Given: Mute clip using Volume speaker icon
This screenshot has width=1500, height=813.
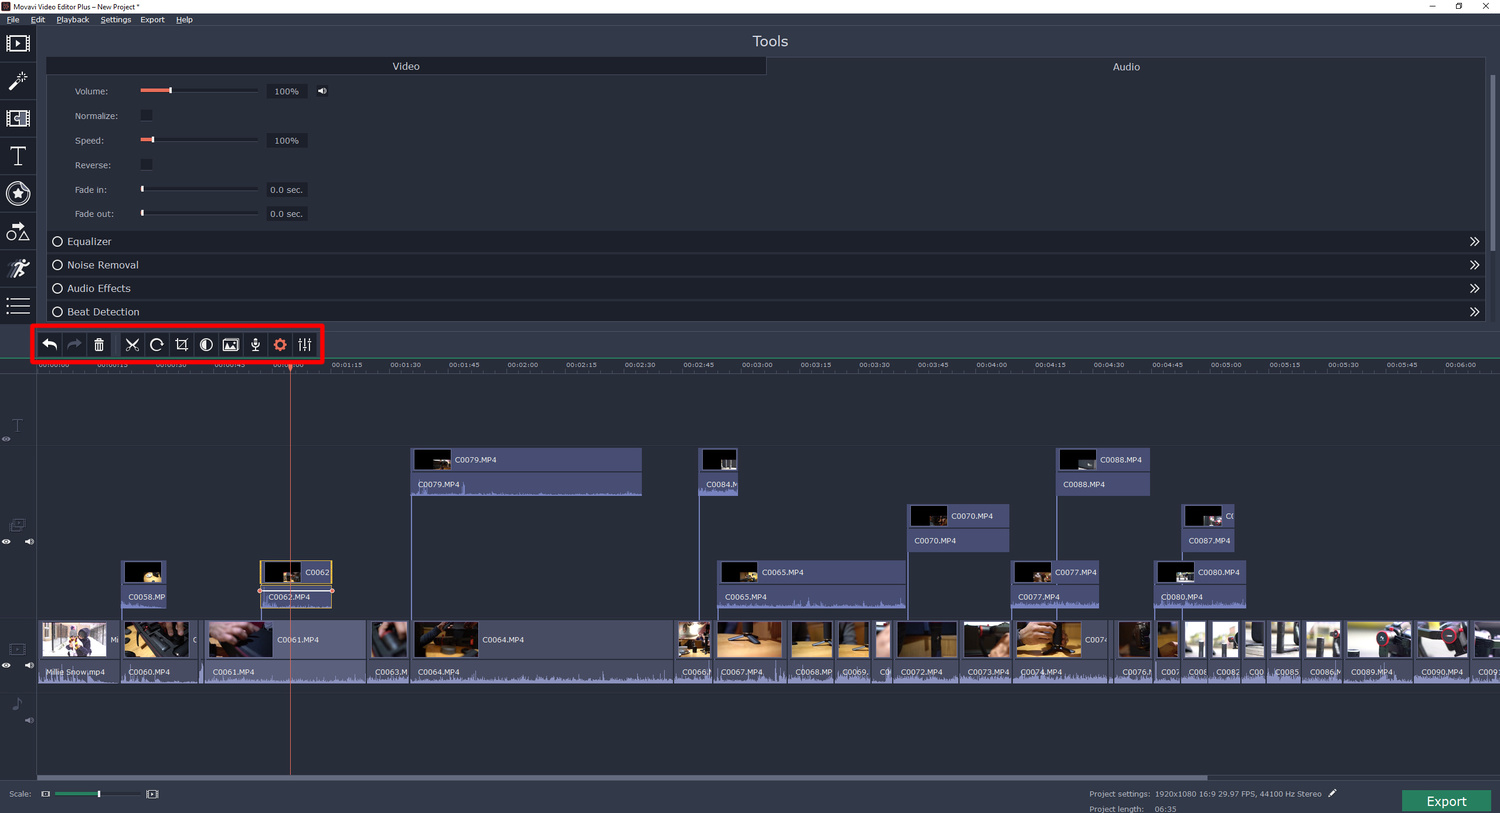Looking at the screenshot, I should tap(322, 91).
